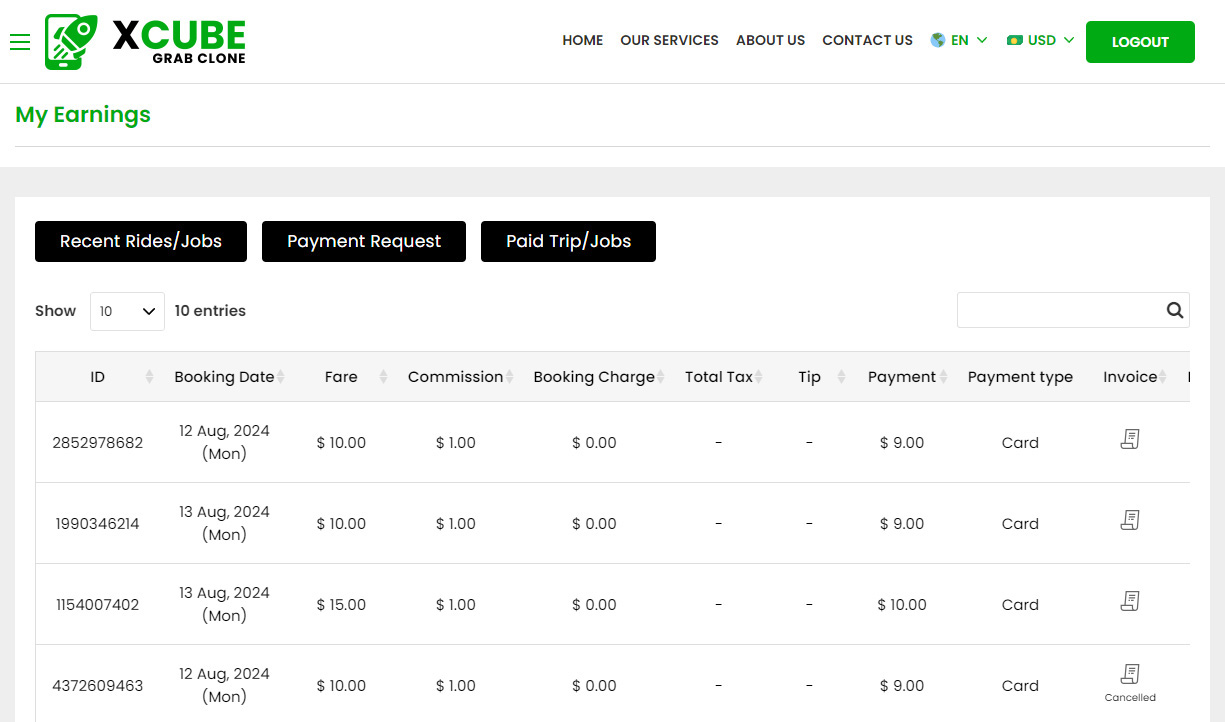Focus the earnings table search field
The image size is (1225, 722).
[1058, 310]
